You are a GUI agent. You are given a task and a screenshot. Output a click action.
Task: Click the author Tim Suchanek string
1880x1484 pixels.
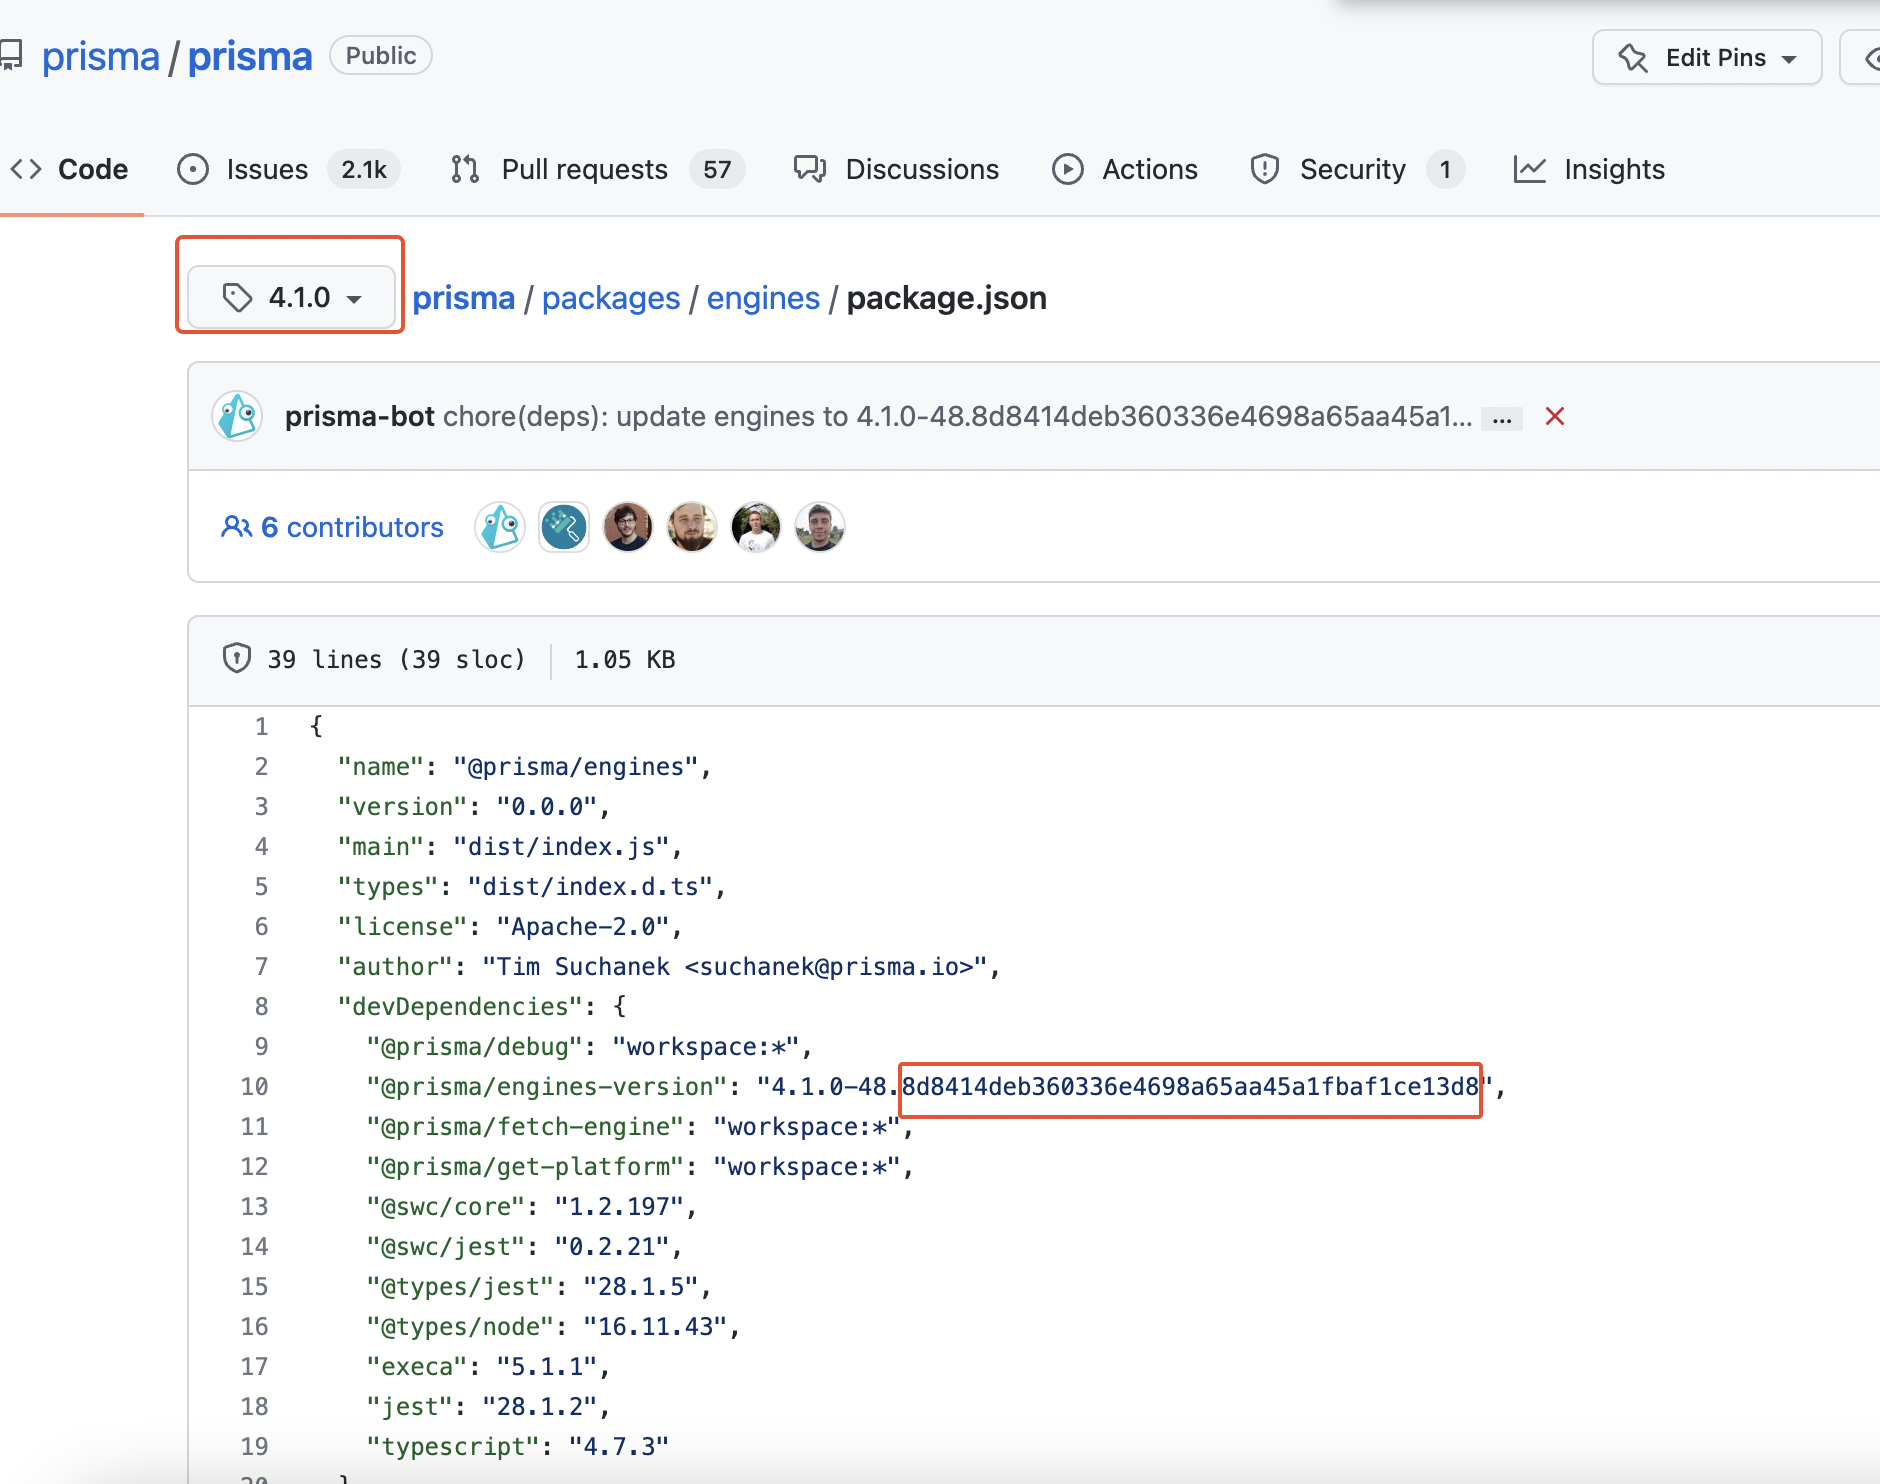(x=735, y=966)
